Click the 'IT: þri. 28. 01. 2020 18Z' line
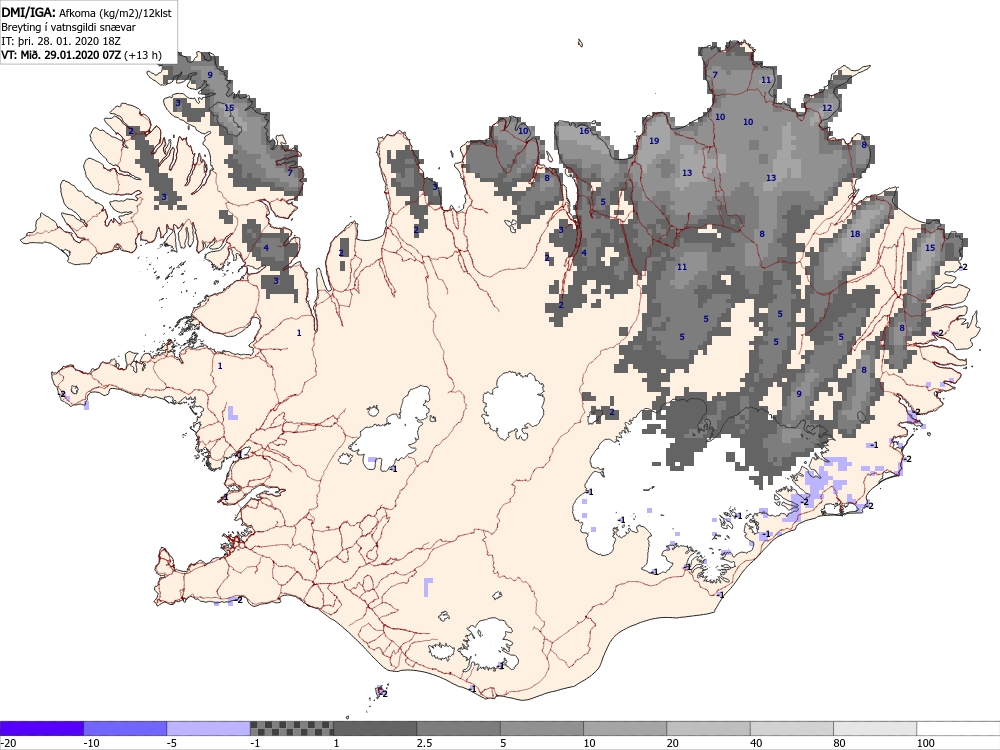1000x750 pixels. tap(61, 41)
